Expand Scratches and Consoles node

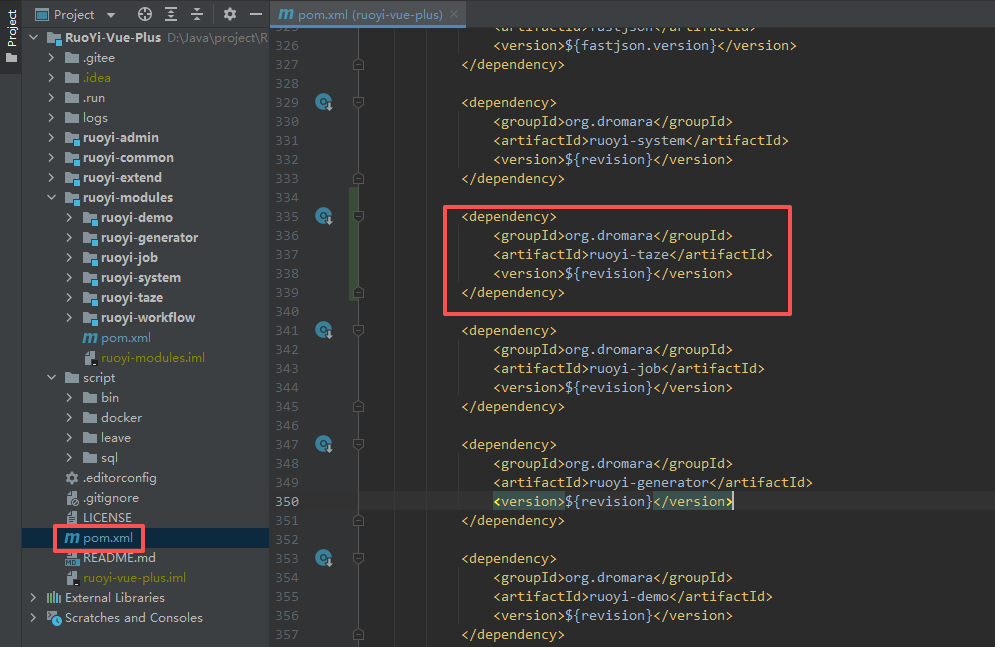pyautogui.click(x=34, y=618)
